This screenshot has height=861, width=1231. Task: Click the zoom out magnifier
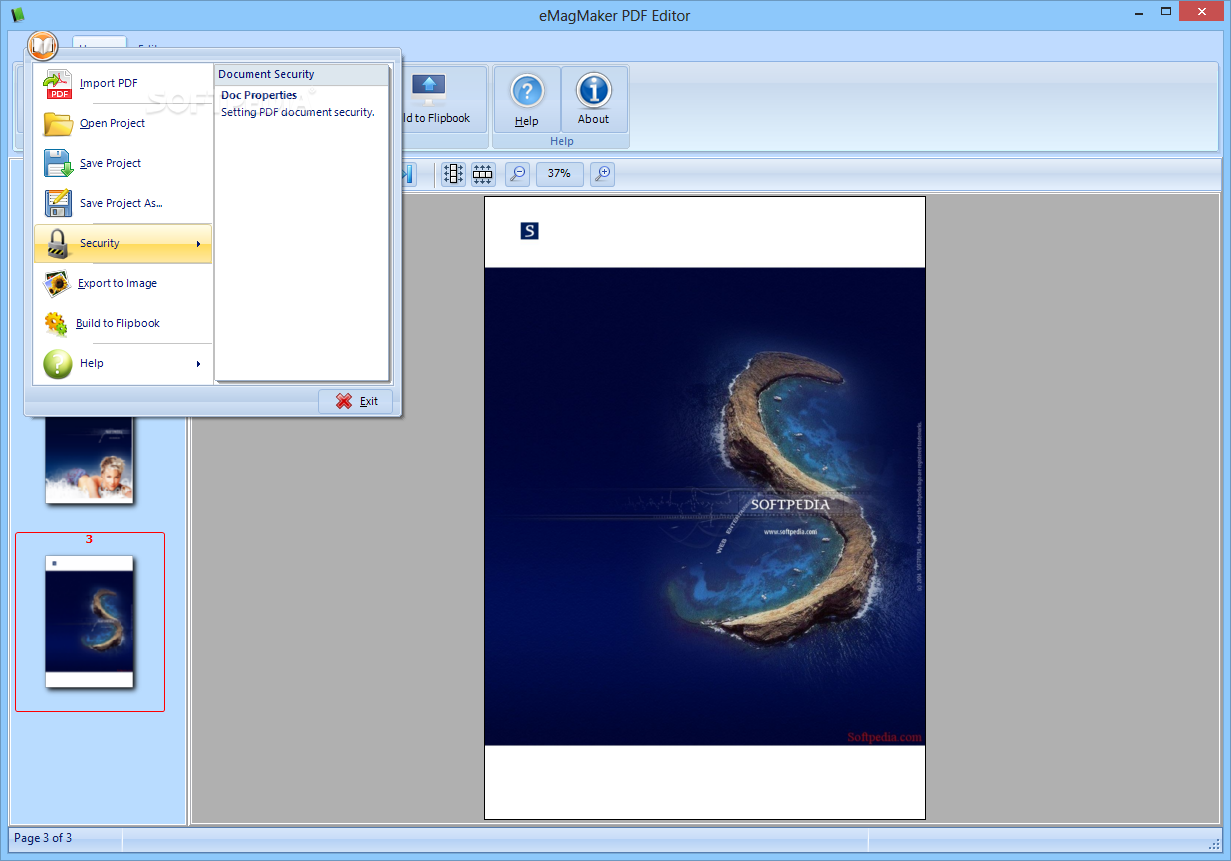[x=517, y=174]
